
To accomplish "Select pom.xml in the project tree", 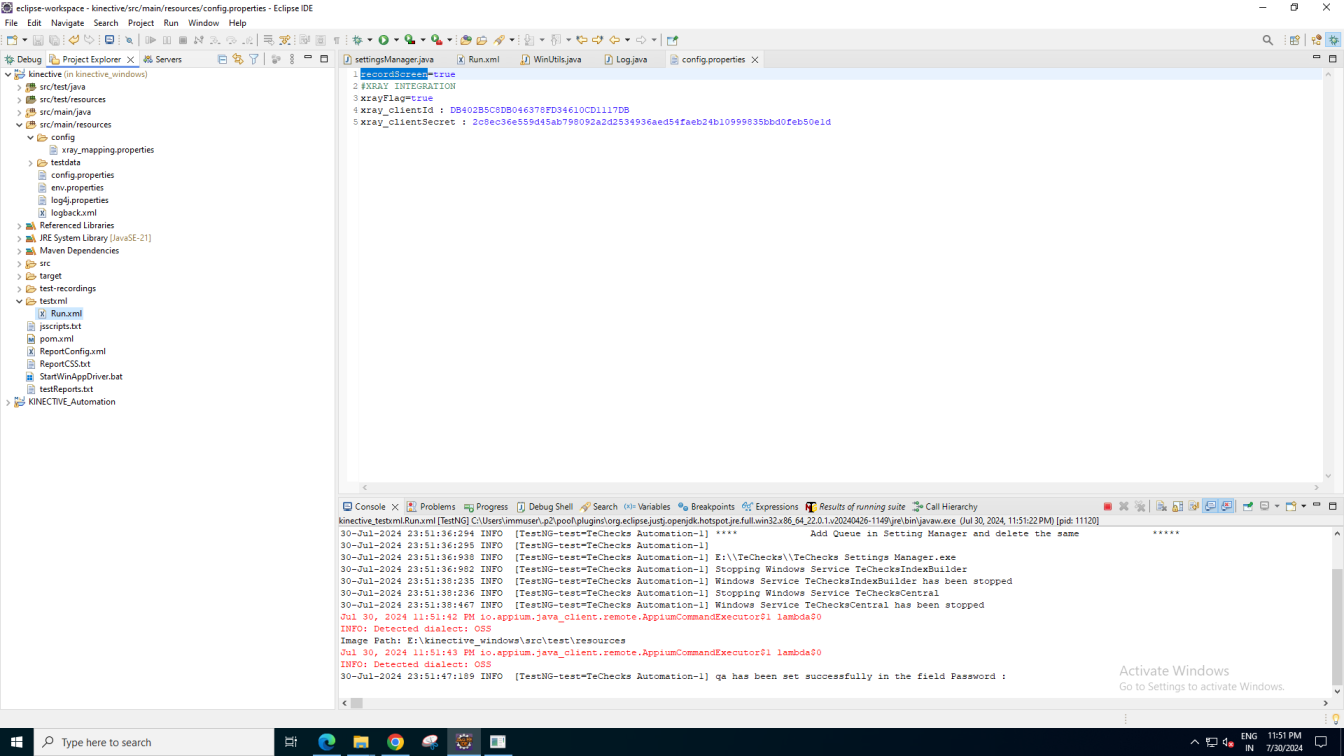I will point(56,339).
